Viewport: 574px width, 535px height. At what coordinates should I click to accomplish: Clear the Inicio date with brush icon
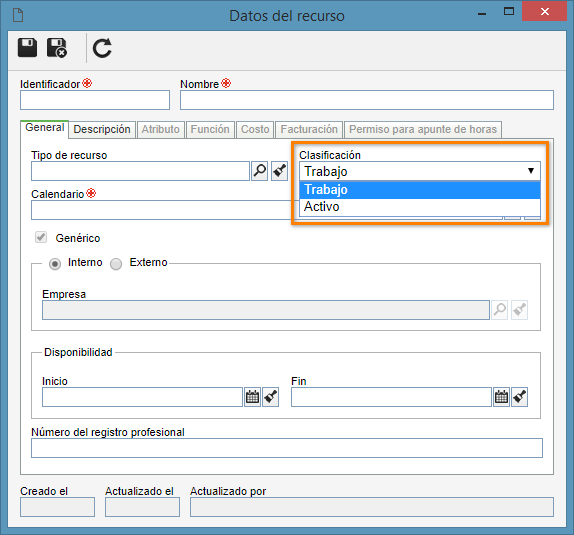[x=271, y=397]
